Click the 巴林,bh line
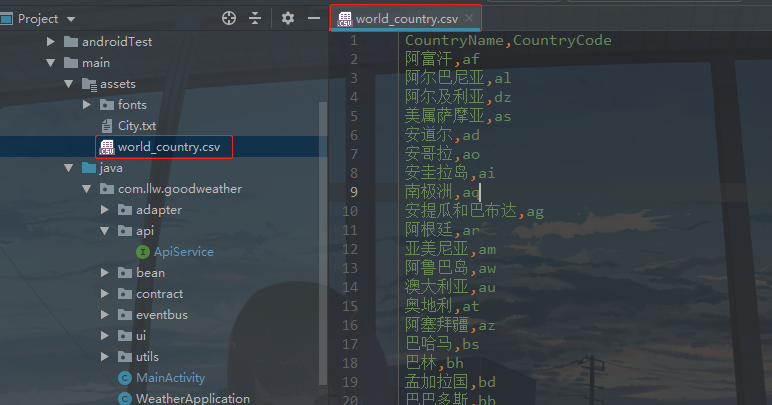Viewport: 772px width, 405px height. click(x=434, y=363)
